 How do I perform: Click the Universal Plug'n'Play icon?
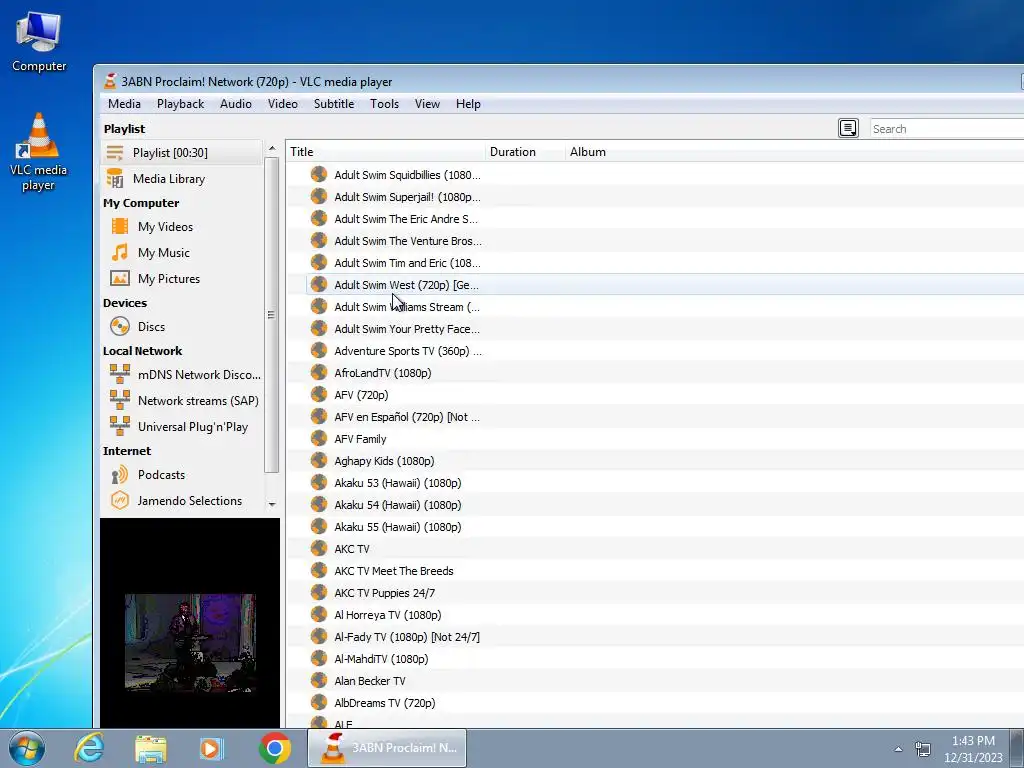(120, 426)
